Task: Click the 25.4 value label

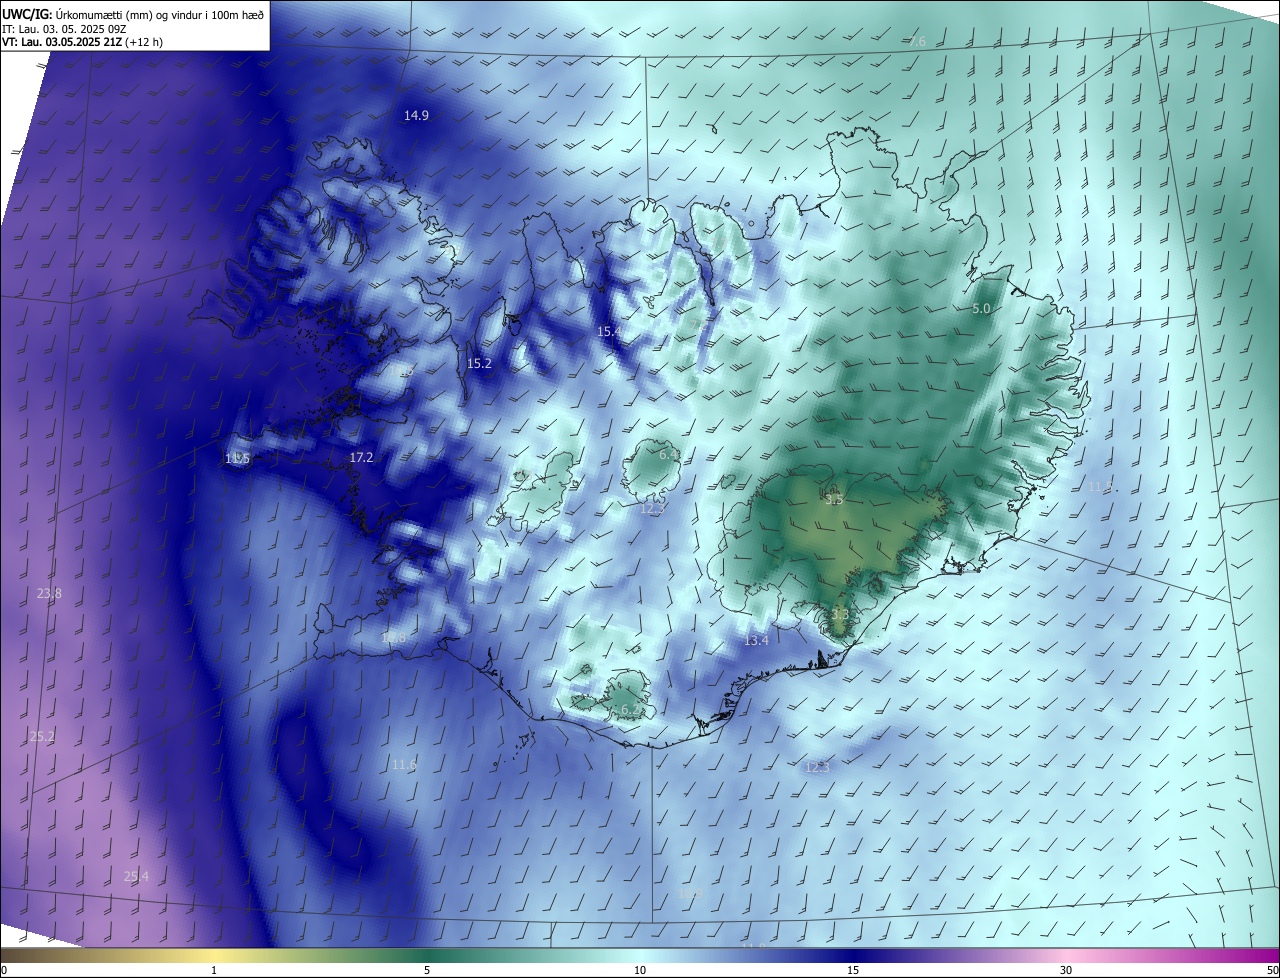Action: coord(136,877)
